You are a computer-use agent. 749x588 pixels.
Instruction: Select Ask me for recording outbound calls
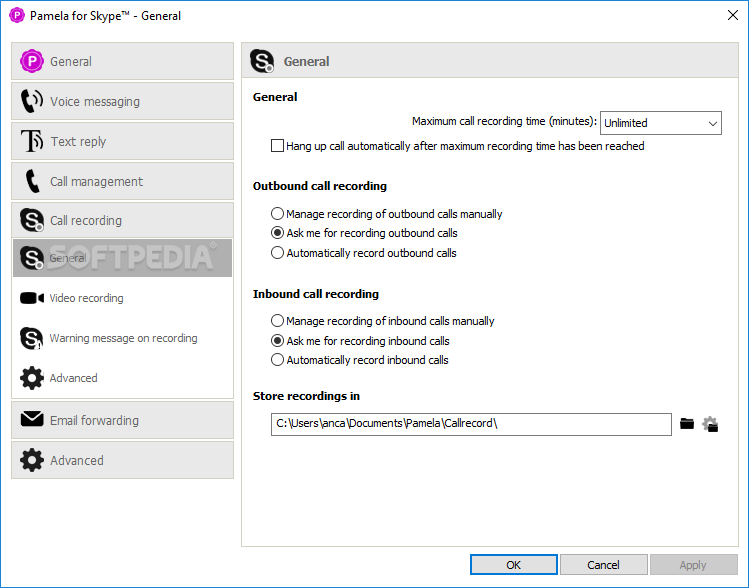point(277,233)
